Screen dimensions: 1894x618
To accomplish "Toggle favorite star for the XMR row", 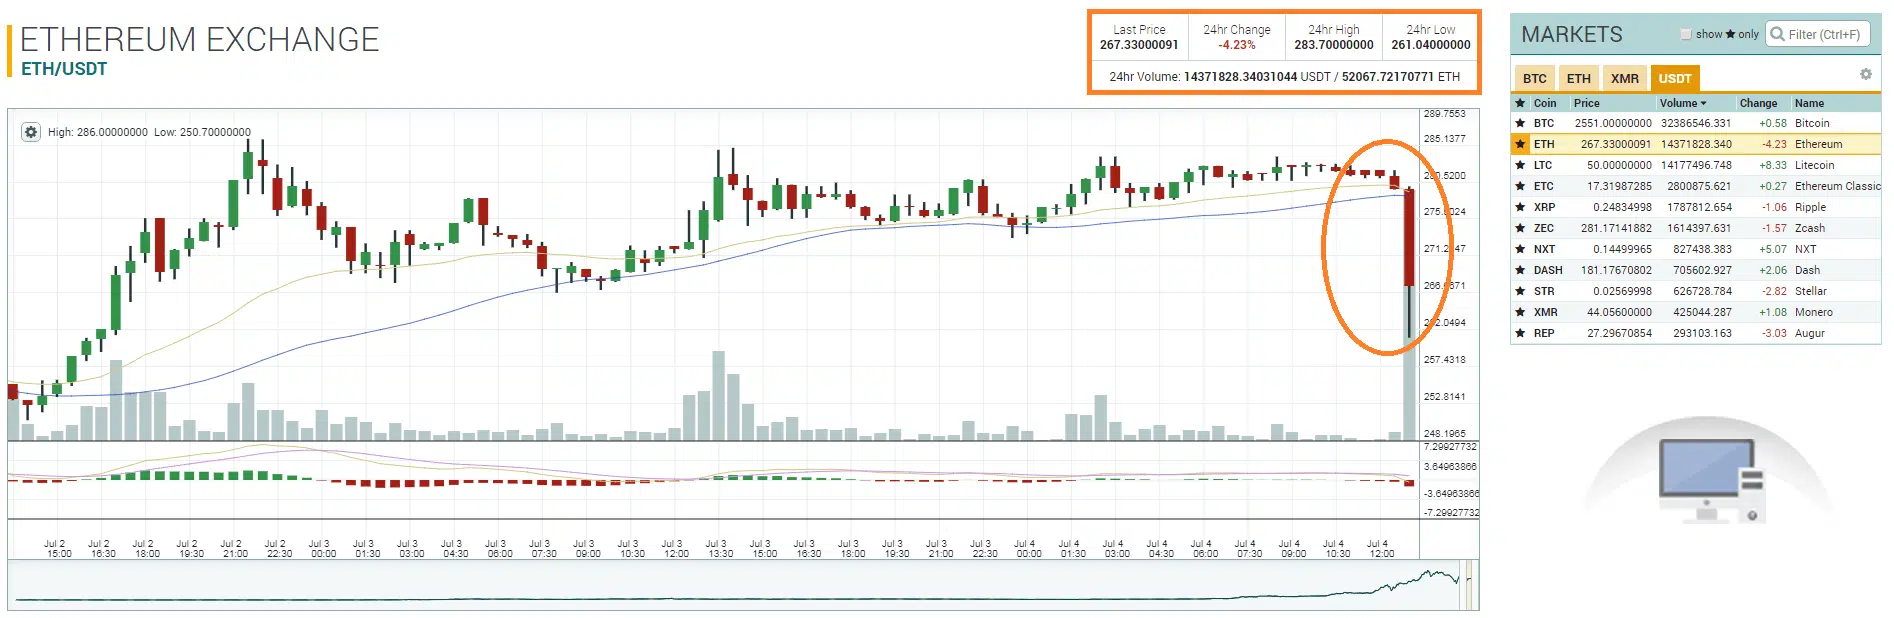I will [x=1520, y=312].
